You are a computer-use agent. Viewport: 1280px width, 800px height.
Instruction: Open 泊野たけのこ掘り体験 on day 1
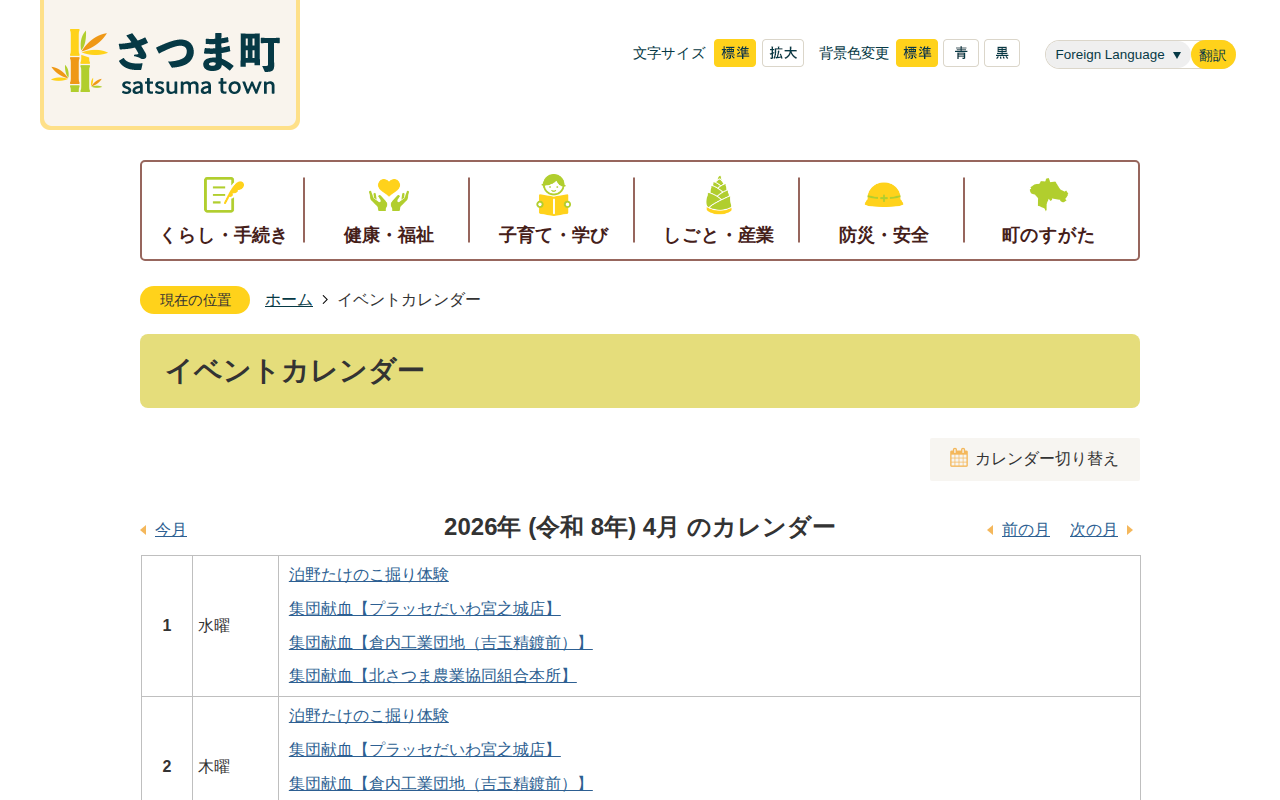369,575
